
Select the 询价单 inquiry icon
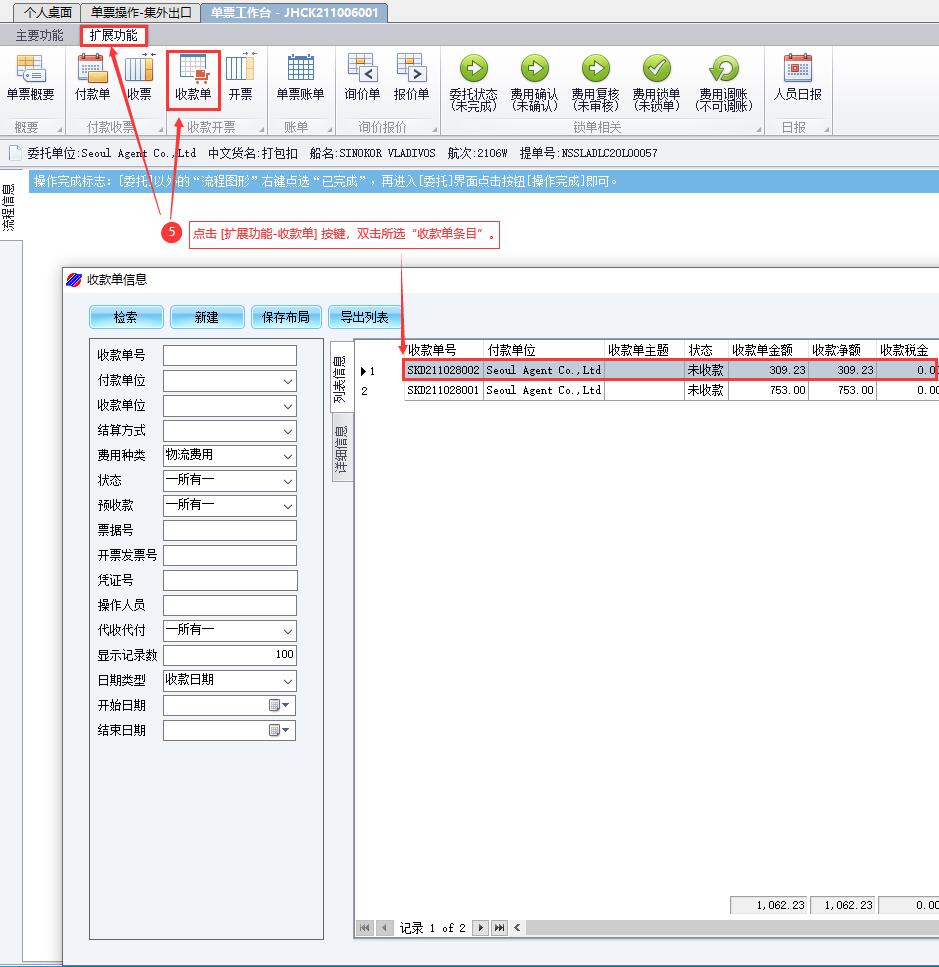[x=362, y=78]
